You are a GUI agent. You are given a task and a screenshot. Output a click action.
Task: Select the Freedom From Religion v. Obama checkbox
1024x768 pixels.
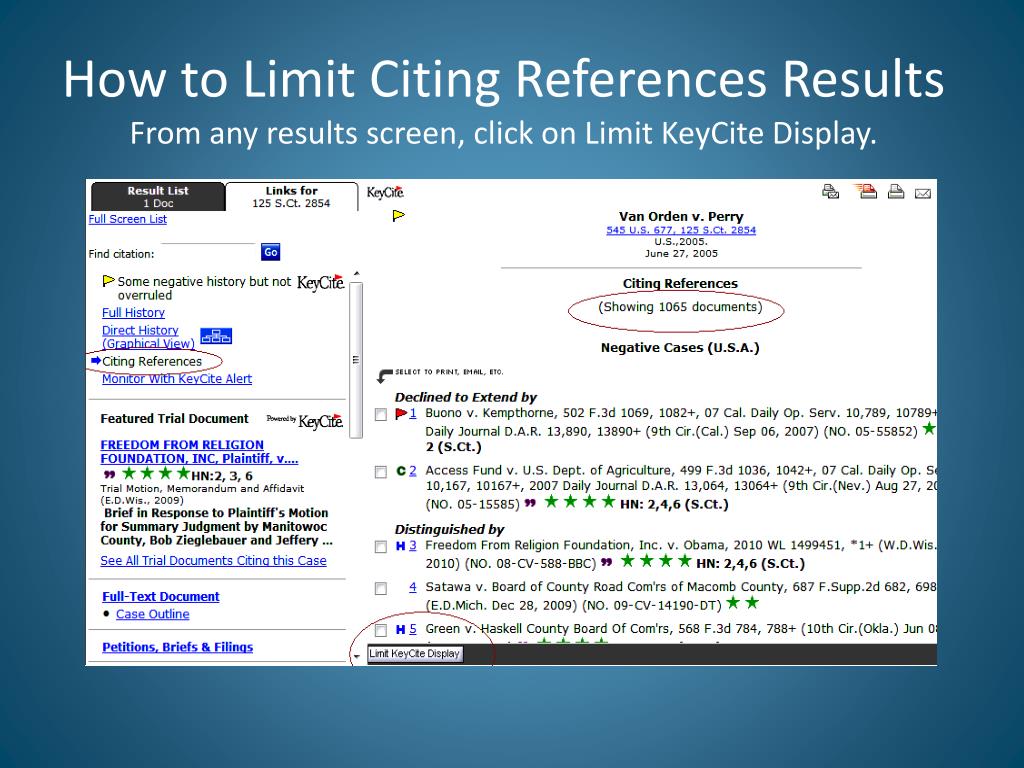[x=381, y=547]
